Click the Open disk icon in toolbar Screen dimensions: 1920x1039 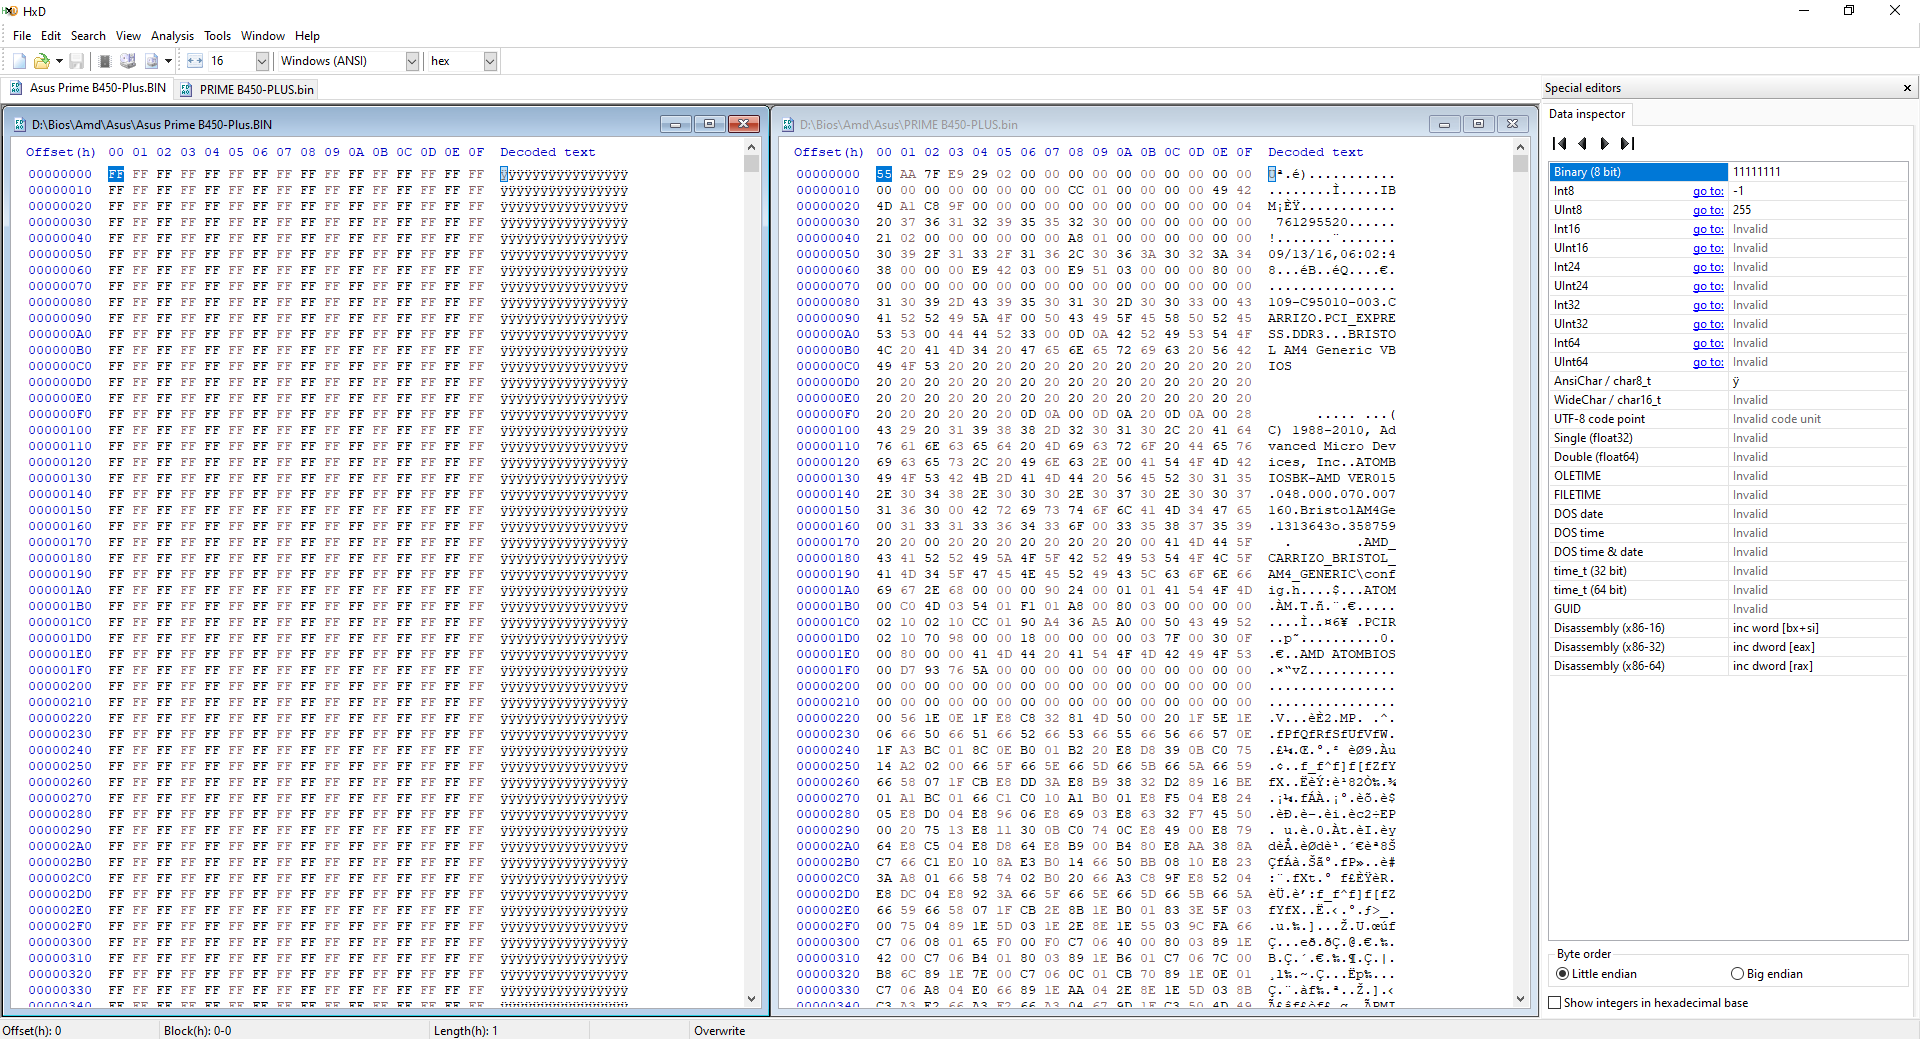click(128, 61)
